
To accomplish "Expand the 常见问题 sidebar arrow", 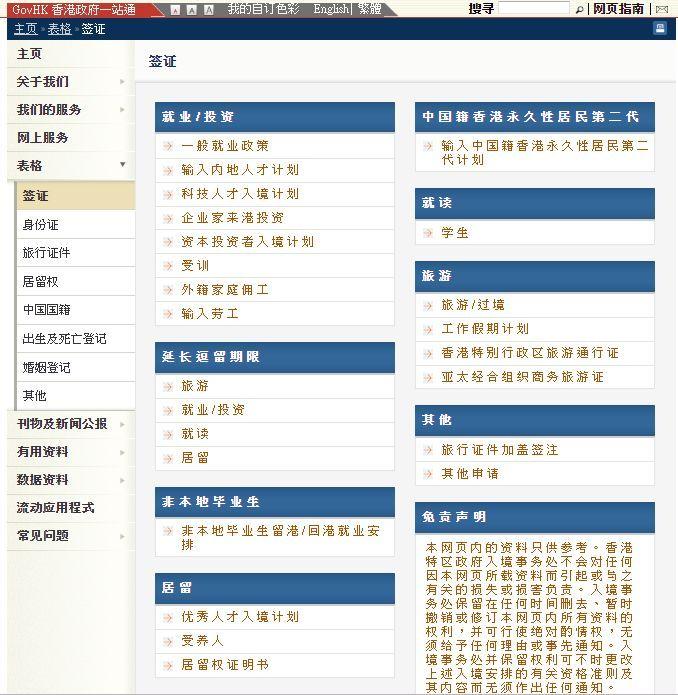I will pyautogui.click(x=122, y=536).
